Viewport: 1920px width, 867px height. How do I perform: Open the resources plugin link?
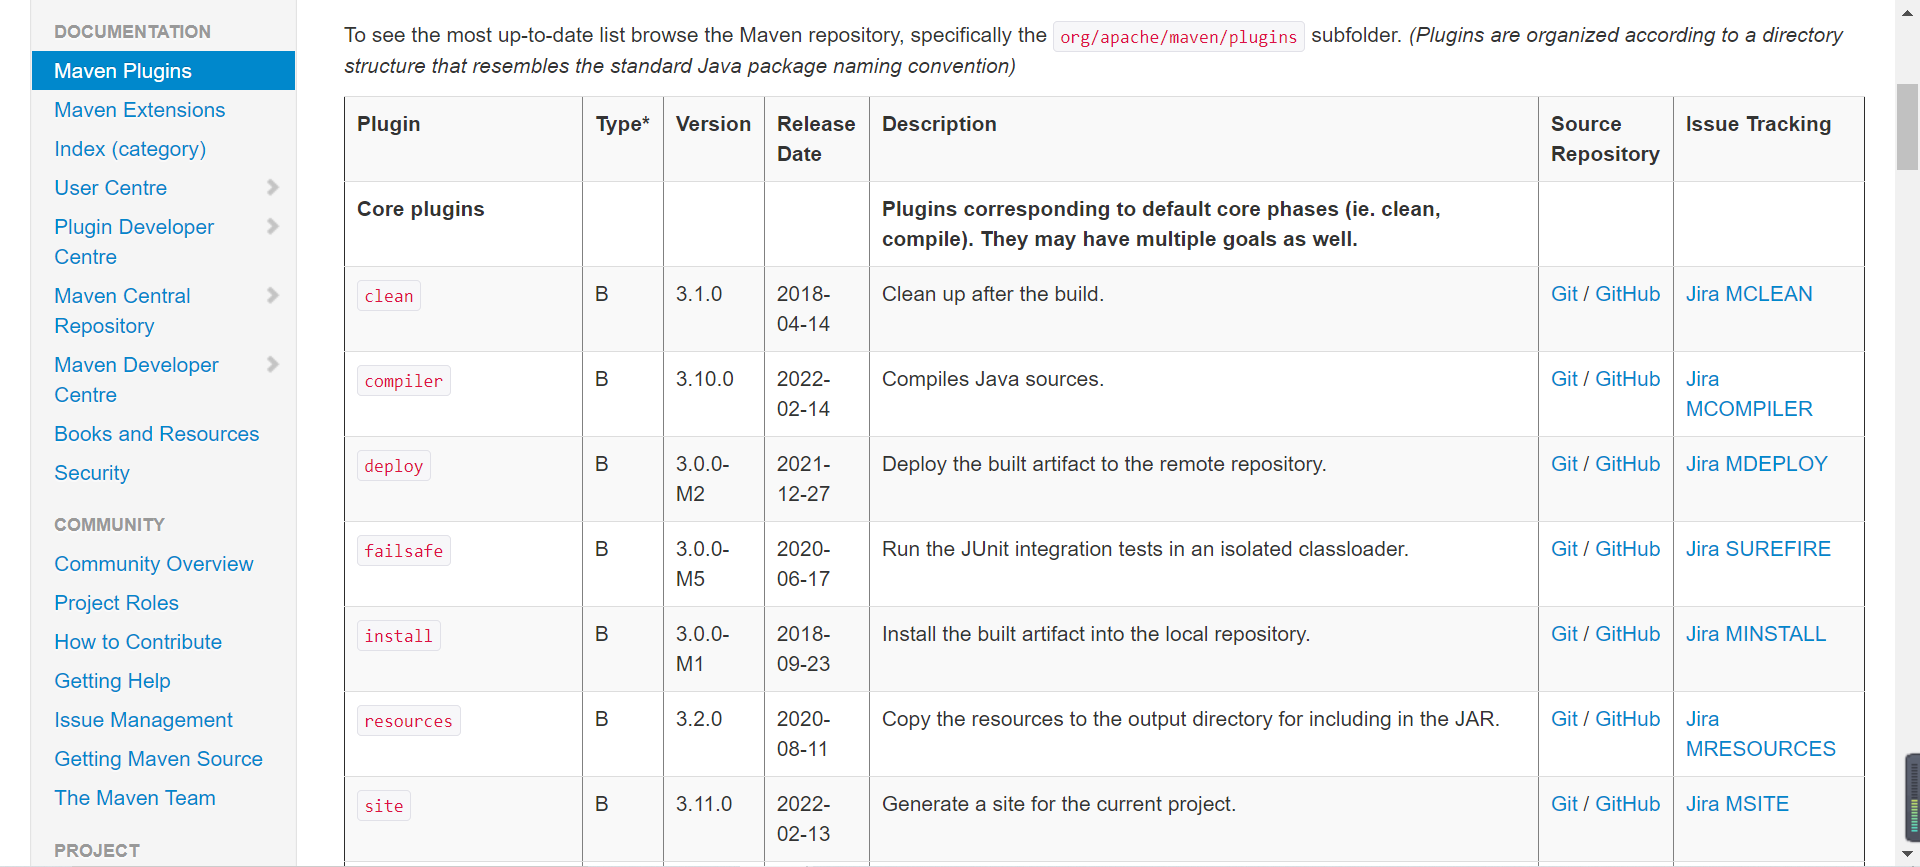tap(409, 721)
